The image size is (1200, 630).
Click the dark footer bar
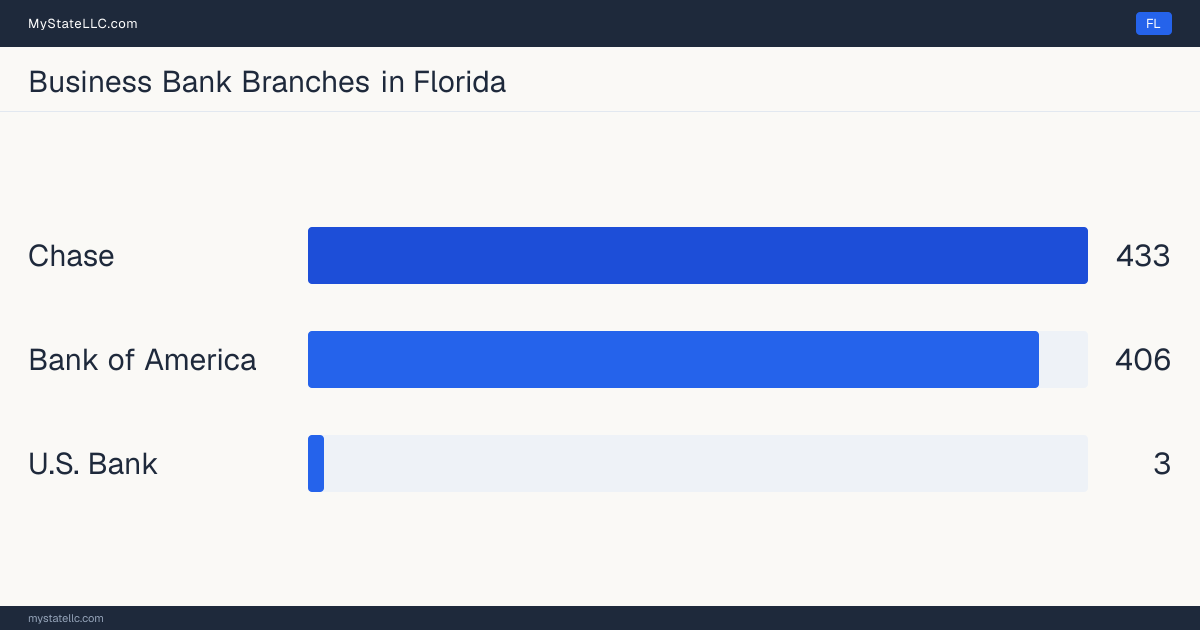(x=600, y=618)
